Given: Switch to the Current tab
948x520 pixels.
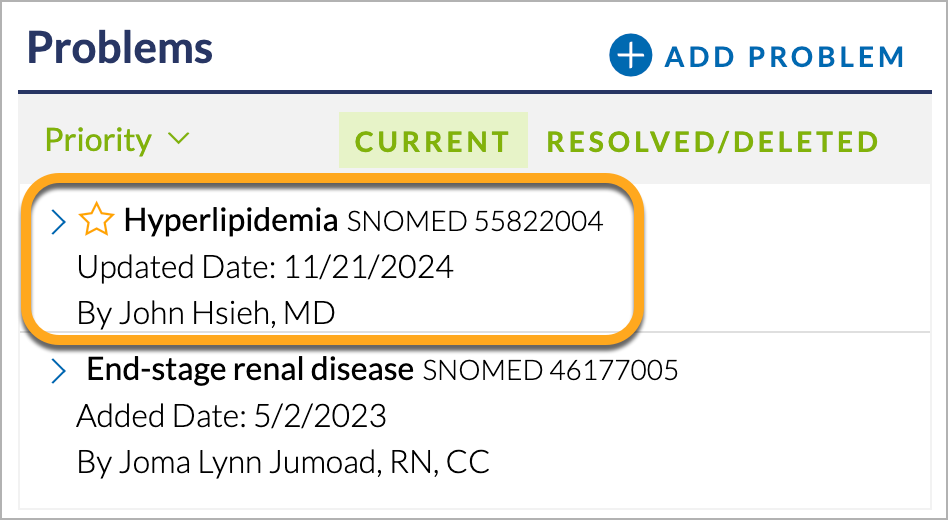Looking at the screenshot, I should [x=433, y=140].
